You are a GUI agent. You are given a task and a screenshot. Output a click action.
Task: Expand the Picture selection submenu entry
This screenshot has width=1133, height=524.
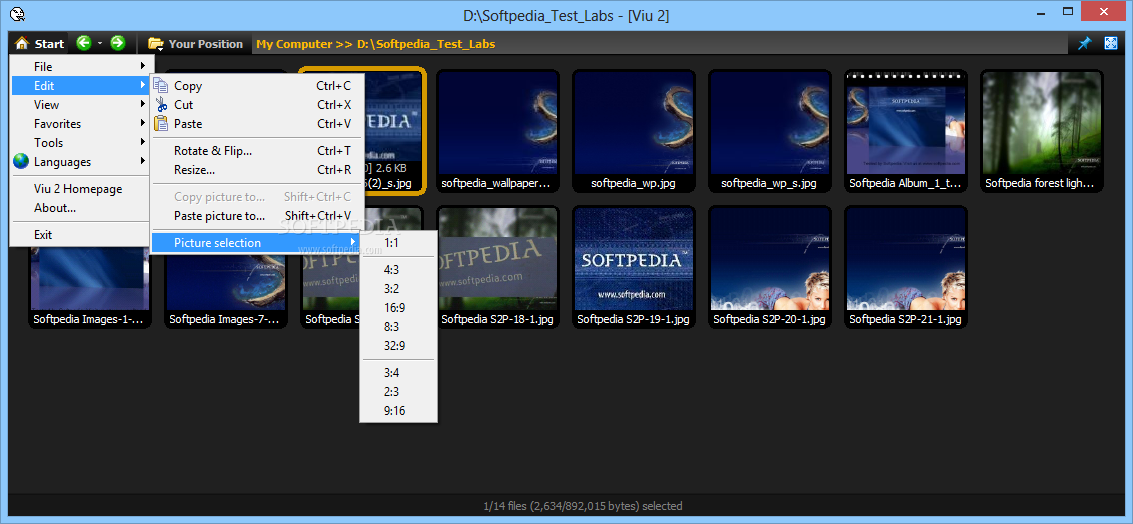[x=256, y=243]
